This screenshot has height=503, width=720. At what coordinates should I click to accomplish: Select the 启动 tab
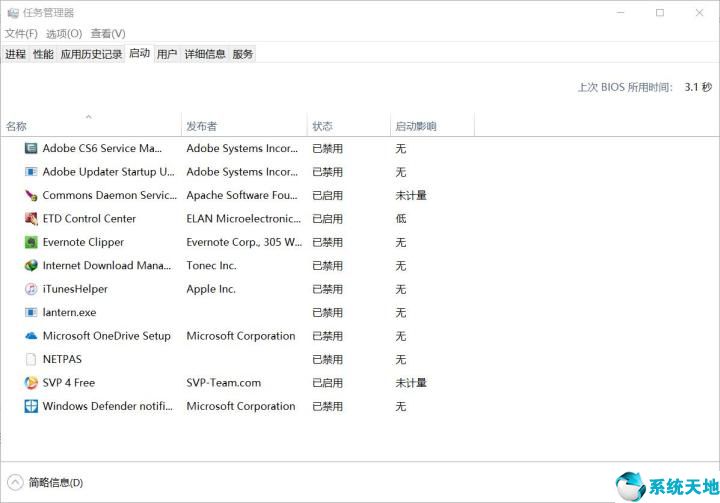[x=140, y=53]
